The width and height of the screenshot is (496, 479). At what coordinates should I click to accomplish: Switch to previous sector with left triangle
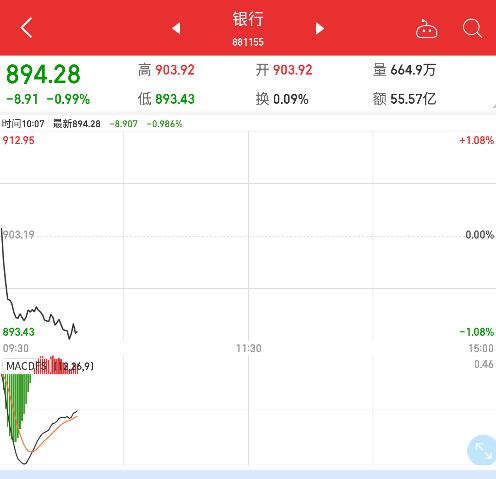(176, 28)
